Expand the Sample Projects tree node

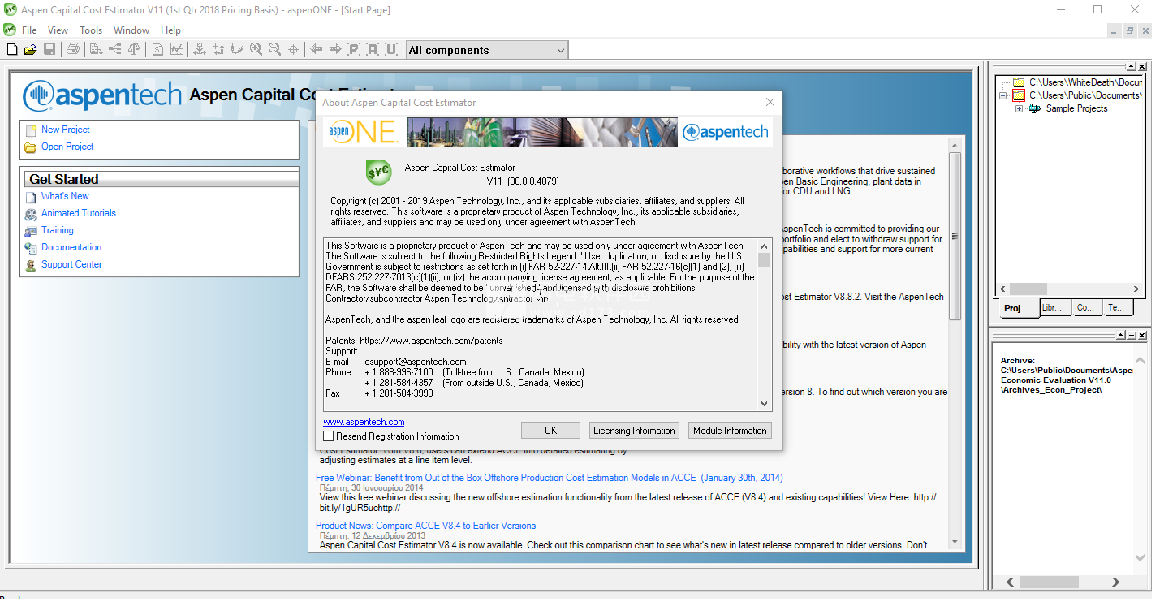pos(1018,109)
